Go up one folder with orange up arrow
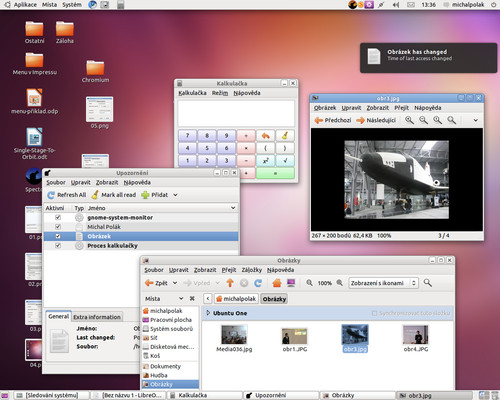 point(230,283)
